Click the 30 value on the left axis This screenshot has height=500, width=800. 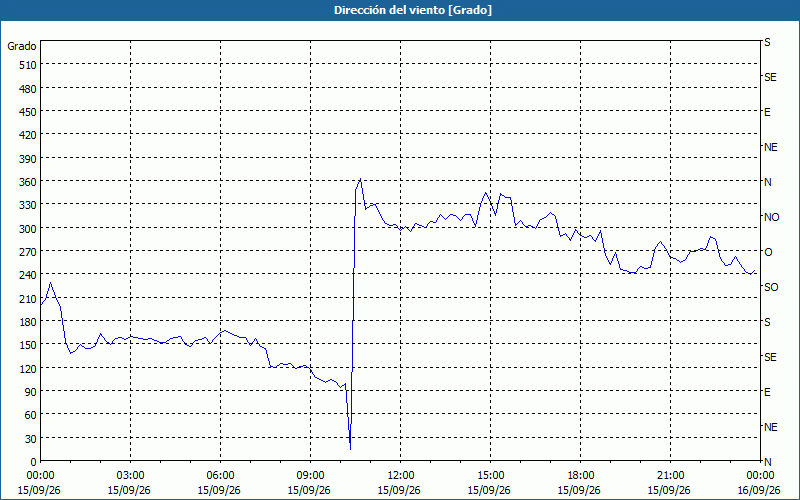[30, 439]
